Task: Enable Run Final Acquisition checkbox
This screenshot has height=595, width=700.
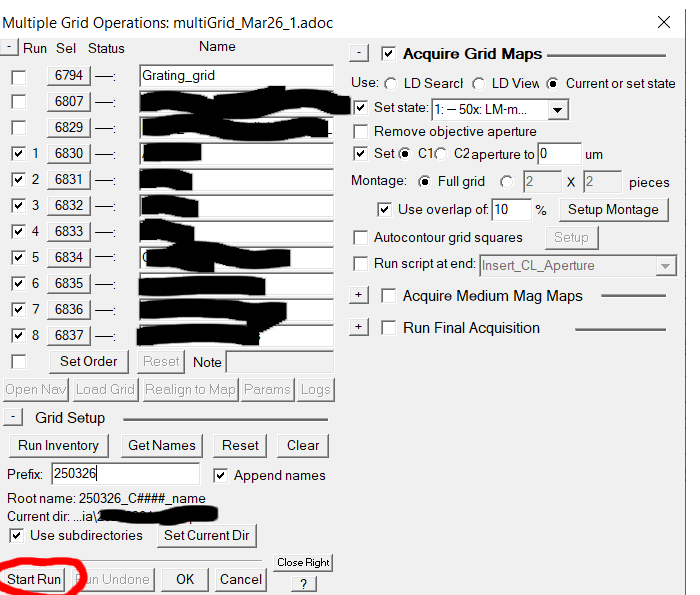Action: pyautogui.click(x=388, y=328)
